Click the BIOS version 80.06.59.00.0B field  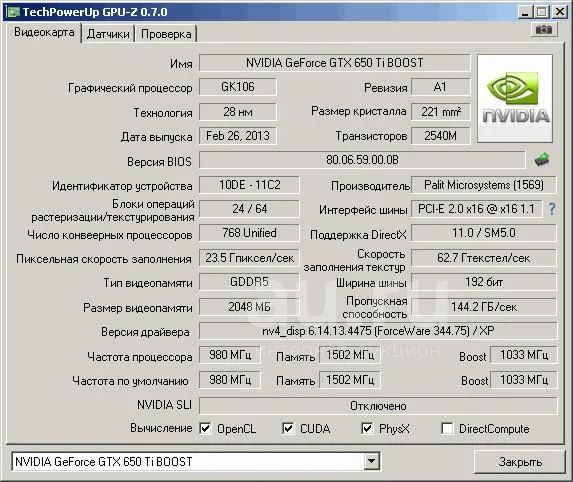click(x=362, y=160)
